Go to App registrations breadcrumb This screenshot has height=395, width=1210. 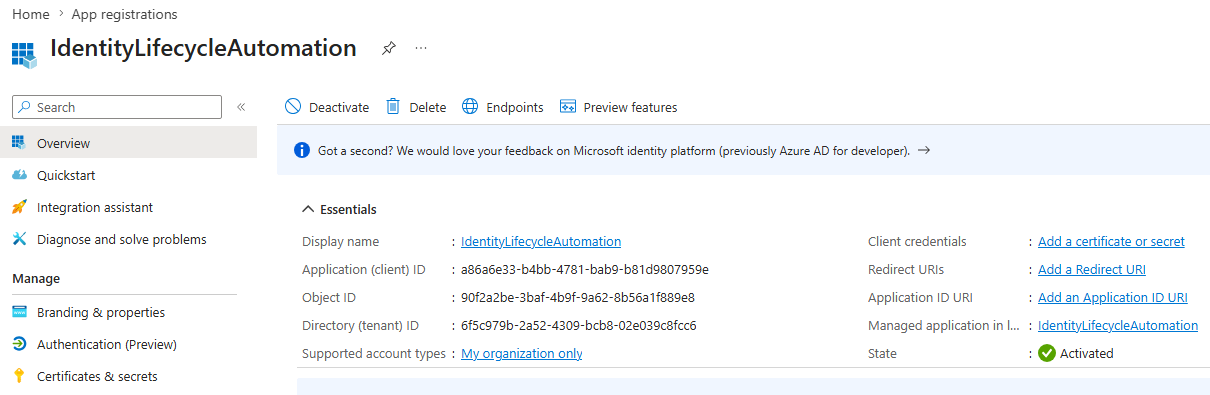[124, 14]
